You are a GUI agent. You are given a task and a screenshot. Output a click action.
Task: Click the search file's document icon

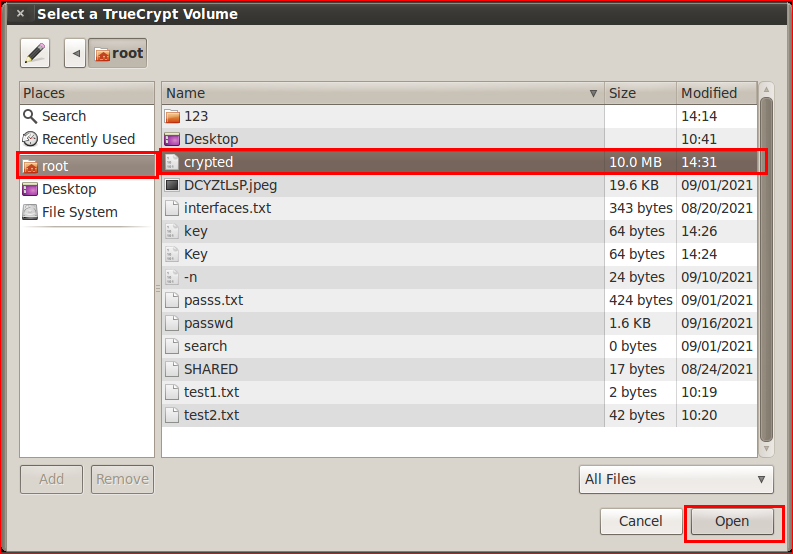(172, 346)
